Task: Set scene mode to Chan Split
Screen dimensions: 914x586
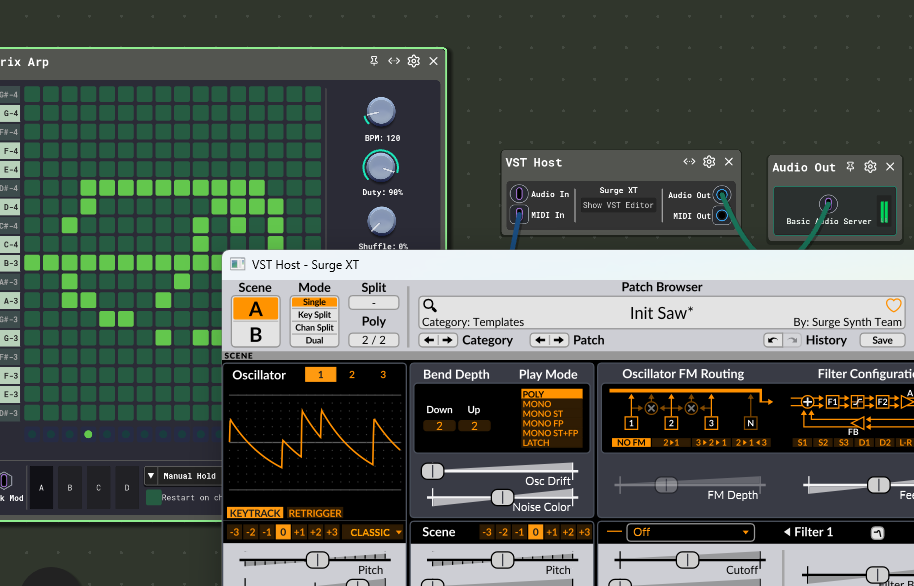Action: [315, 328]
